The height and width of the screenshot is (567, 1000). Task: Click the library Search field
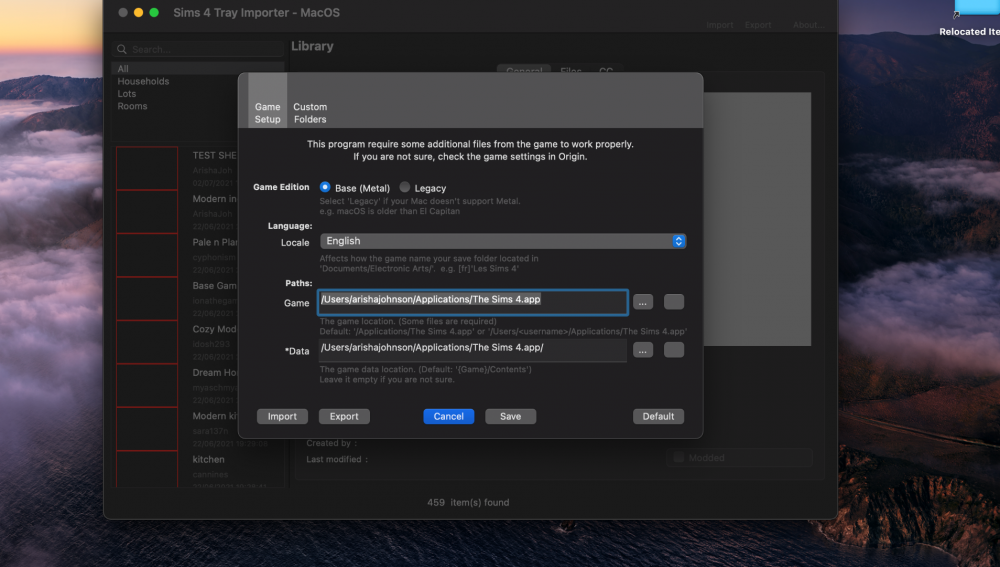point(198,49)
